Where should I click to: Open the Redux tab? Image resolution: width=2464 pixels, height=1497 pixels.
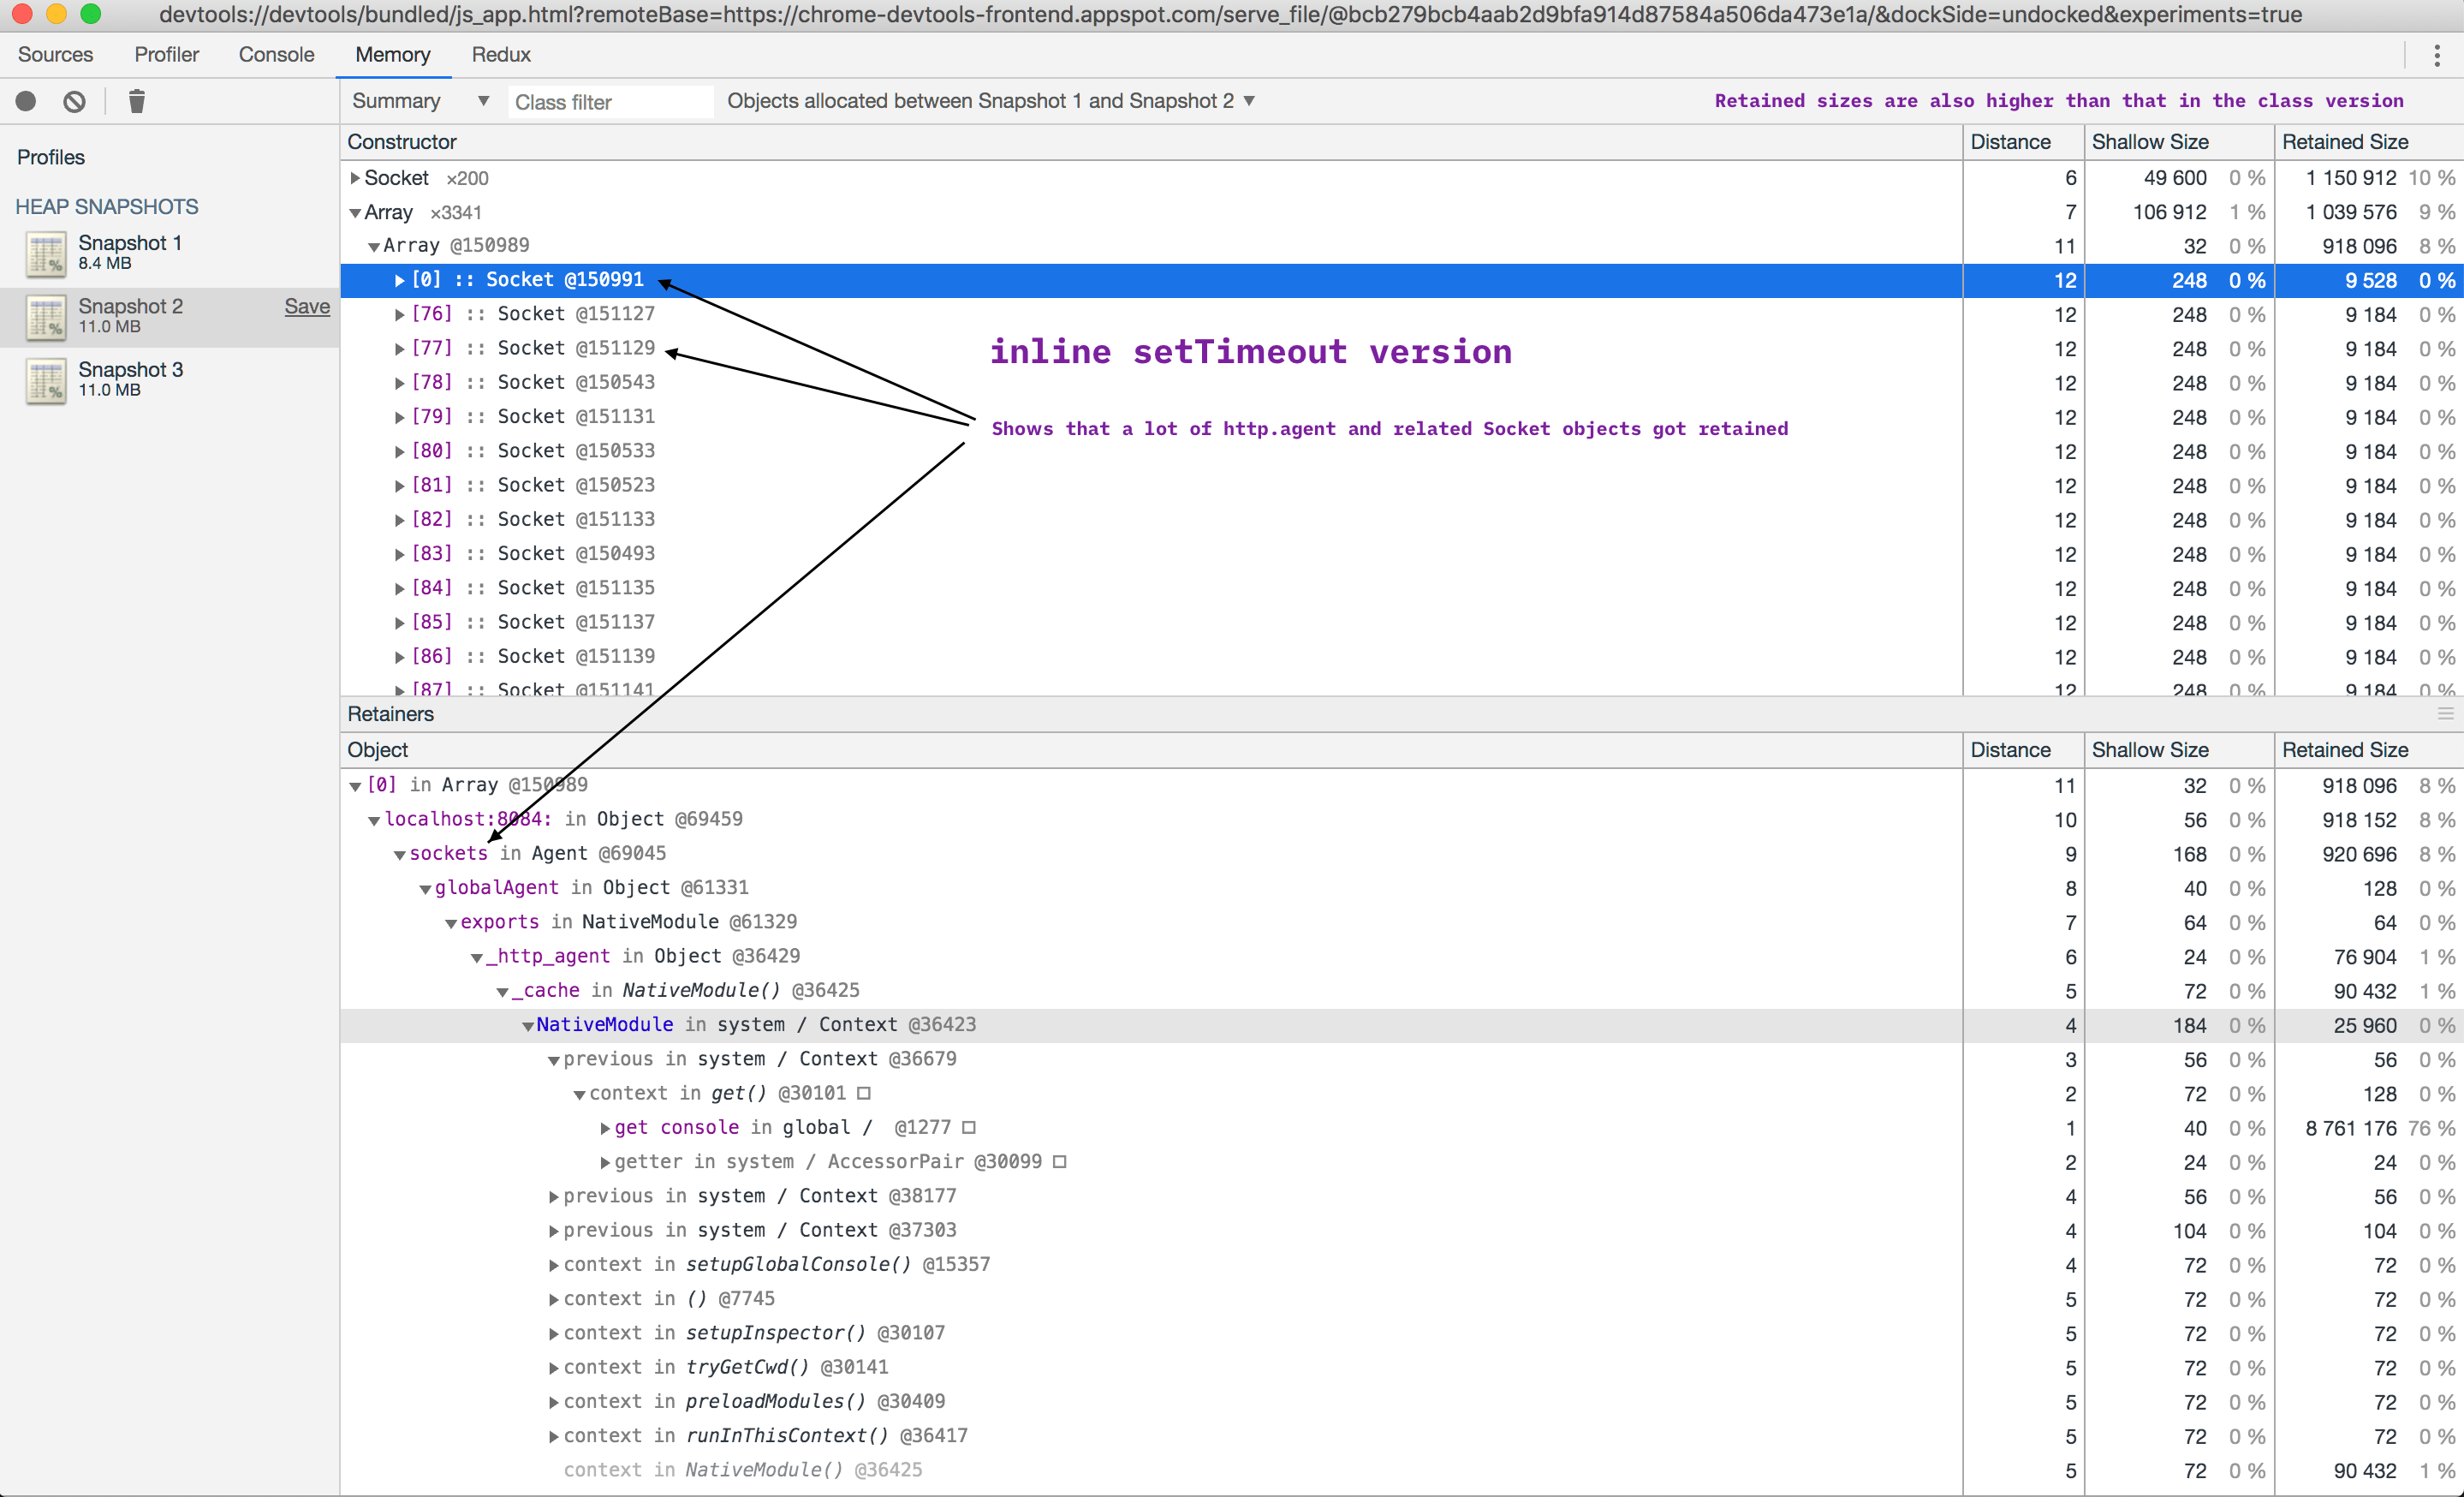(501, 55)
